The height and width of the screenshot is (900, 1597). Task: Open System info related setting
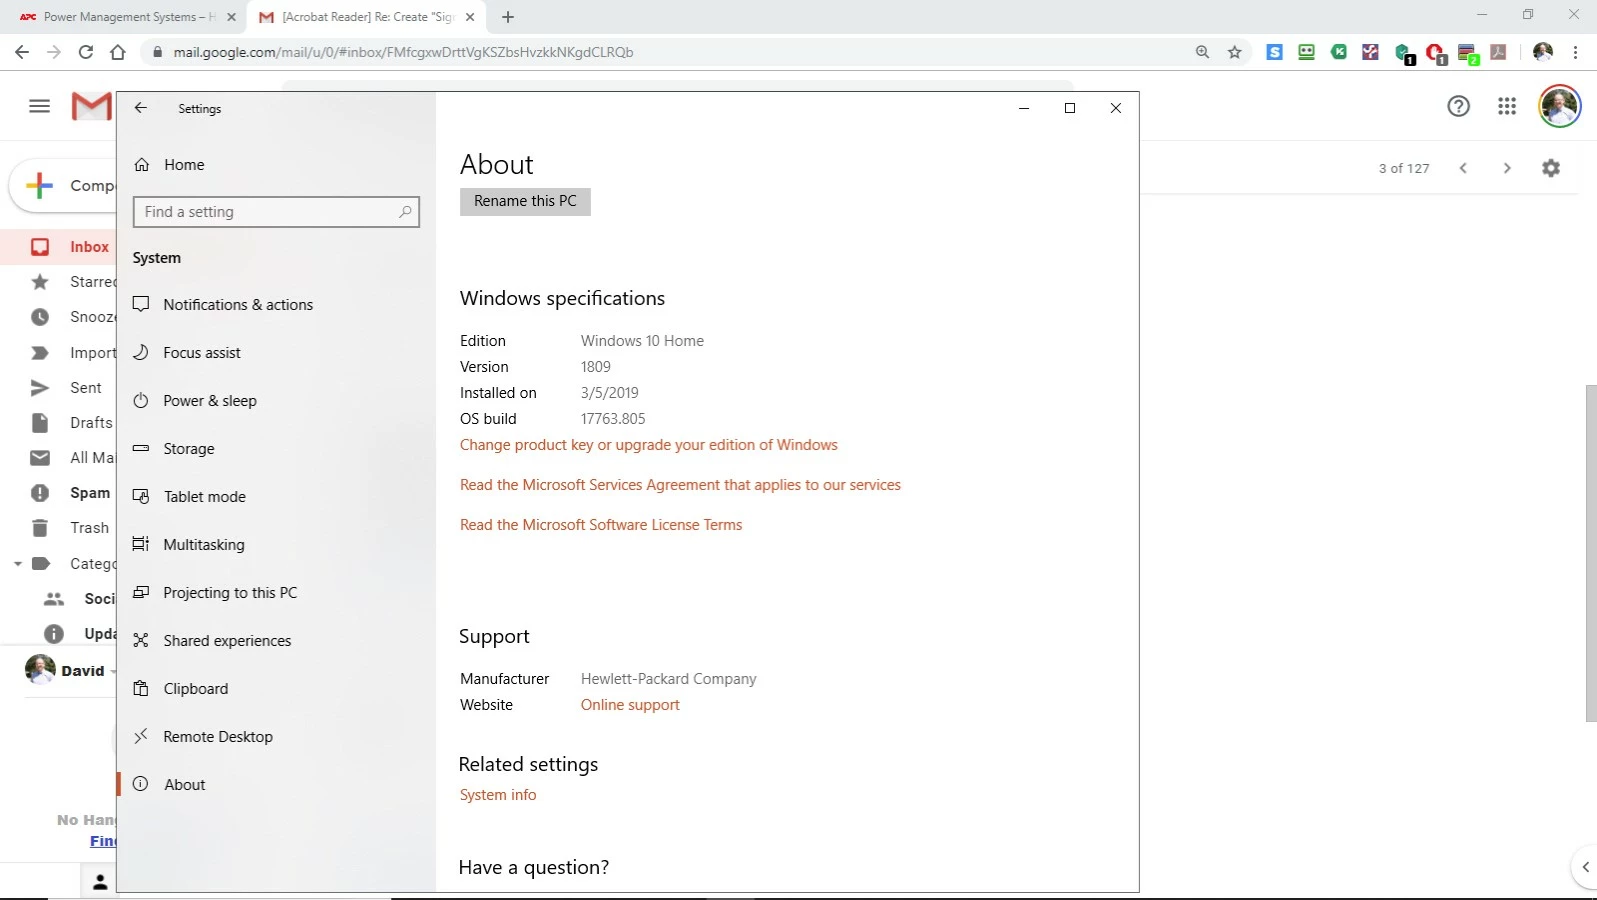pyautogui.click(x=498, y=795)
